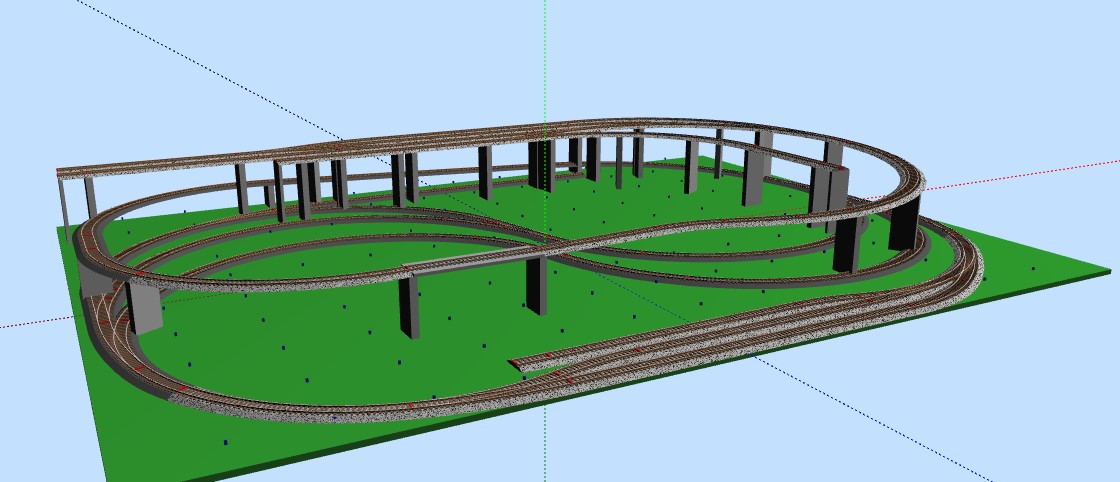Select the foreground siding track's open end
The width and height of the screenshot is (1120, 482).
point(516,363)
